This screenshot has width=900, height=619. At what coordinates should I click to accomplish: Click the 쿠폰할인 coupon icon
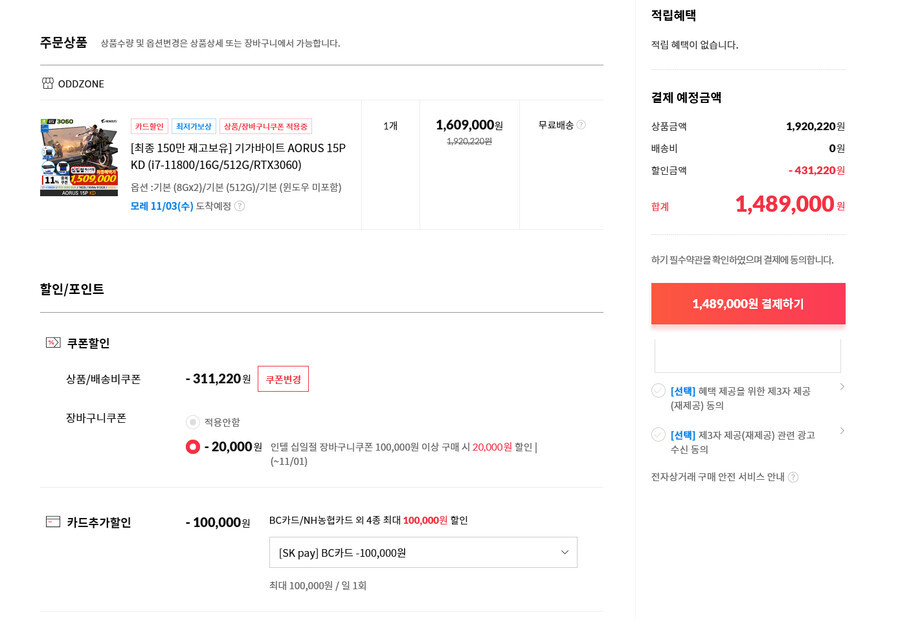[x=53, y=343]
